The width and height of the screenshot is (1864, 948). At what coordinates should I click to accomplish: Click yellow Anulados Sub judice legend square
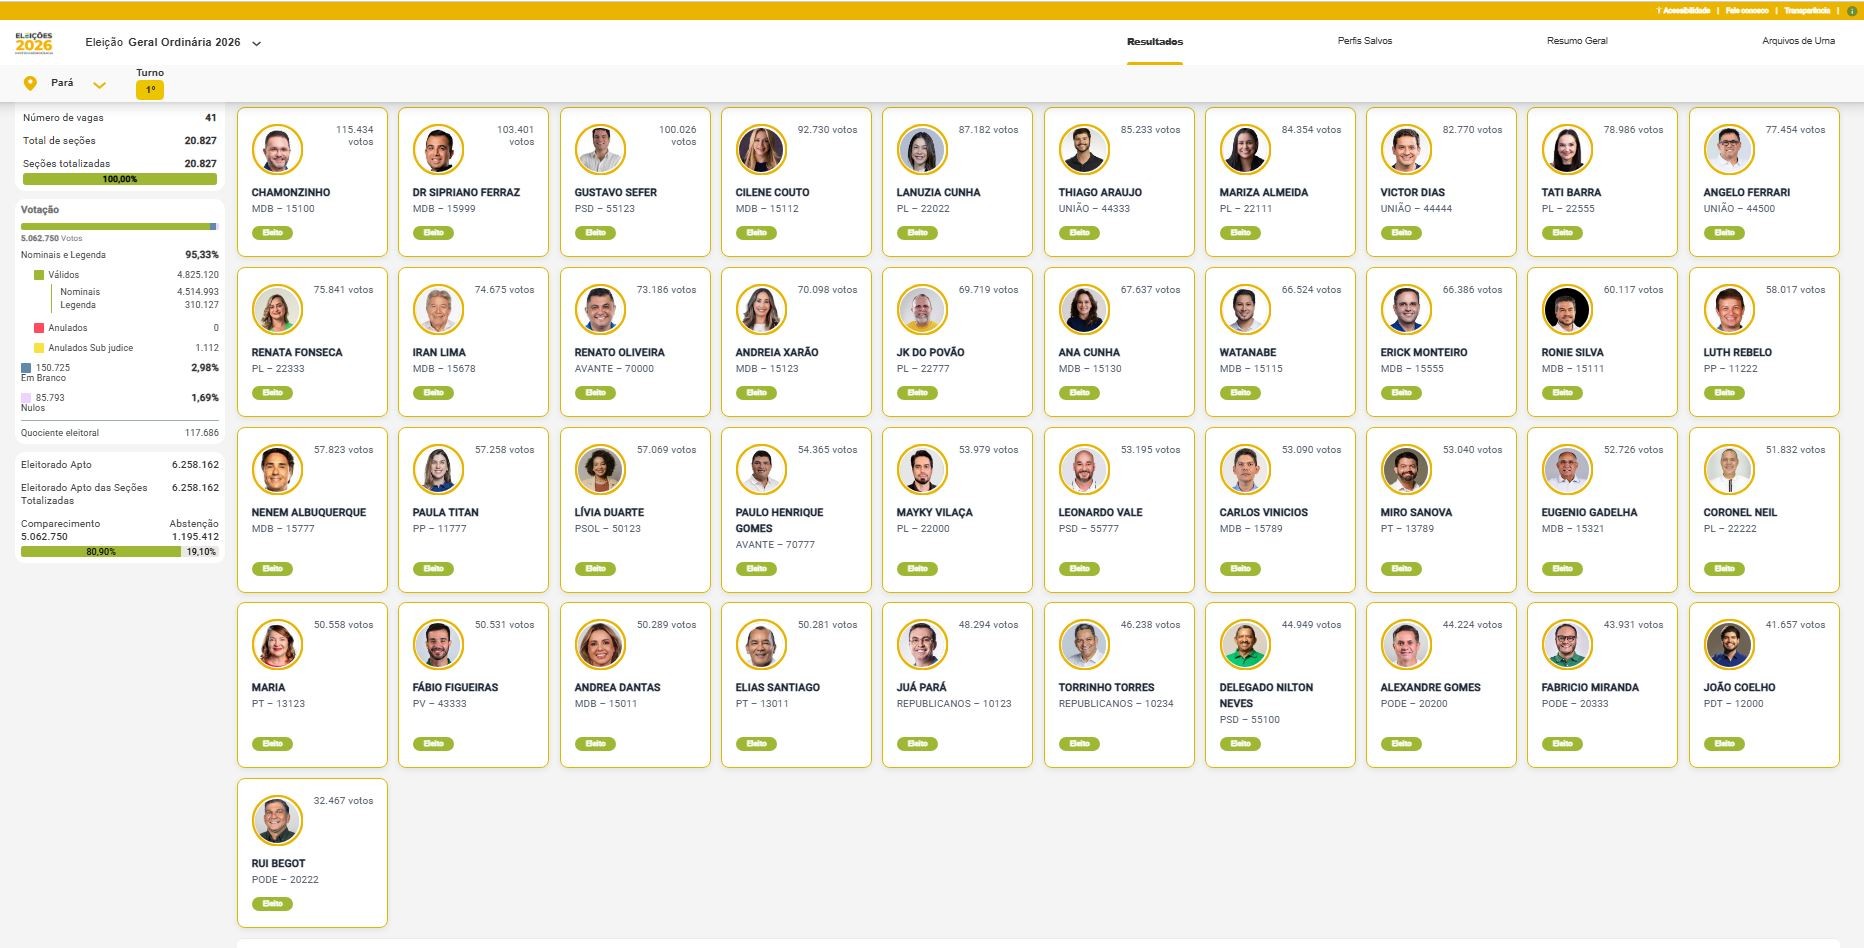tap(39, 348)
